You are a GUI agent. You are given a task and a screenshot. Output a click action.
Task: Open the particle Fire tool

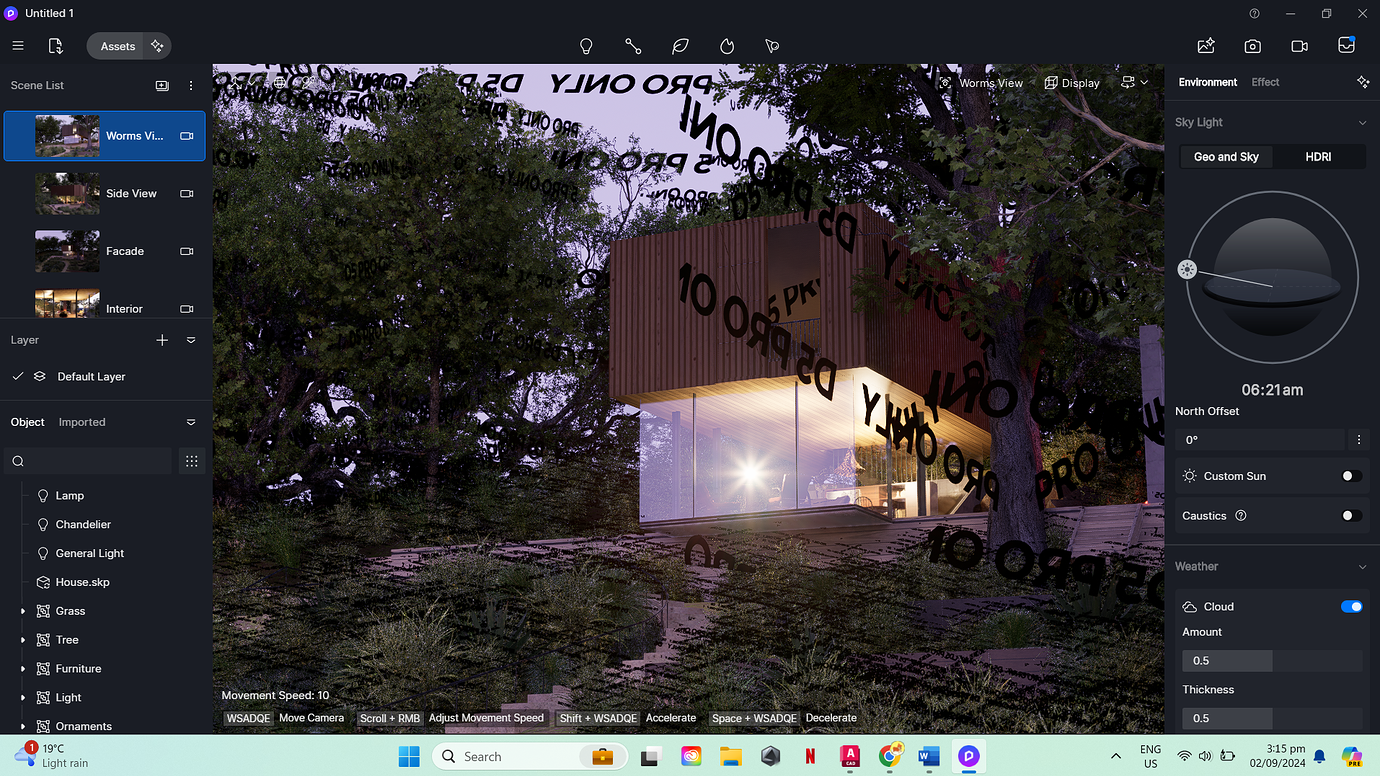click(726, 46)
